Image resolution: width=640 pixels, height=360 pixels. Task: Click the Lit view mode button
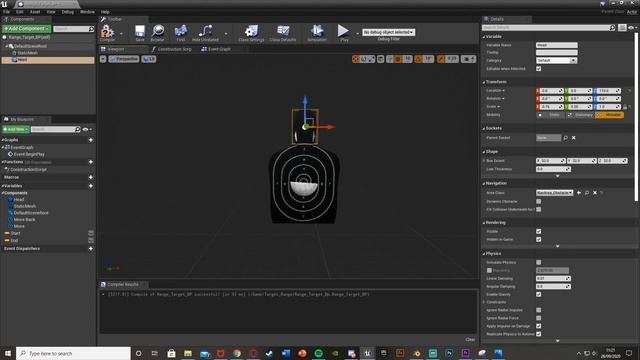click(149, 59)
